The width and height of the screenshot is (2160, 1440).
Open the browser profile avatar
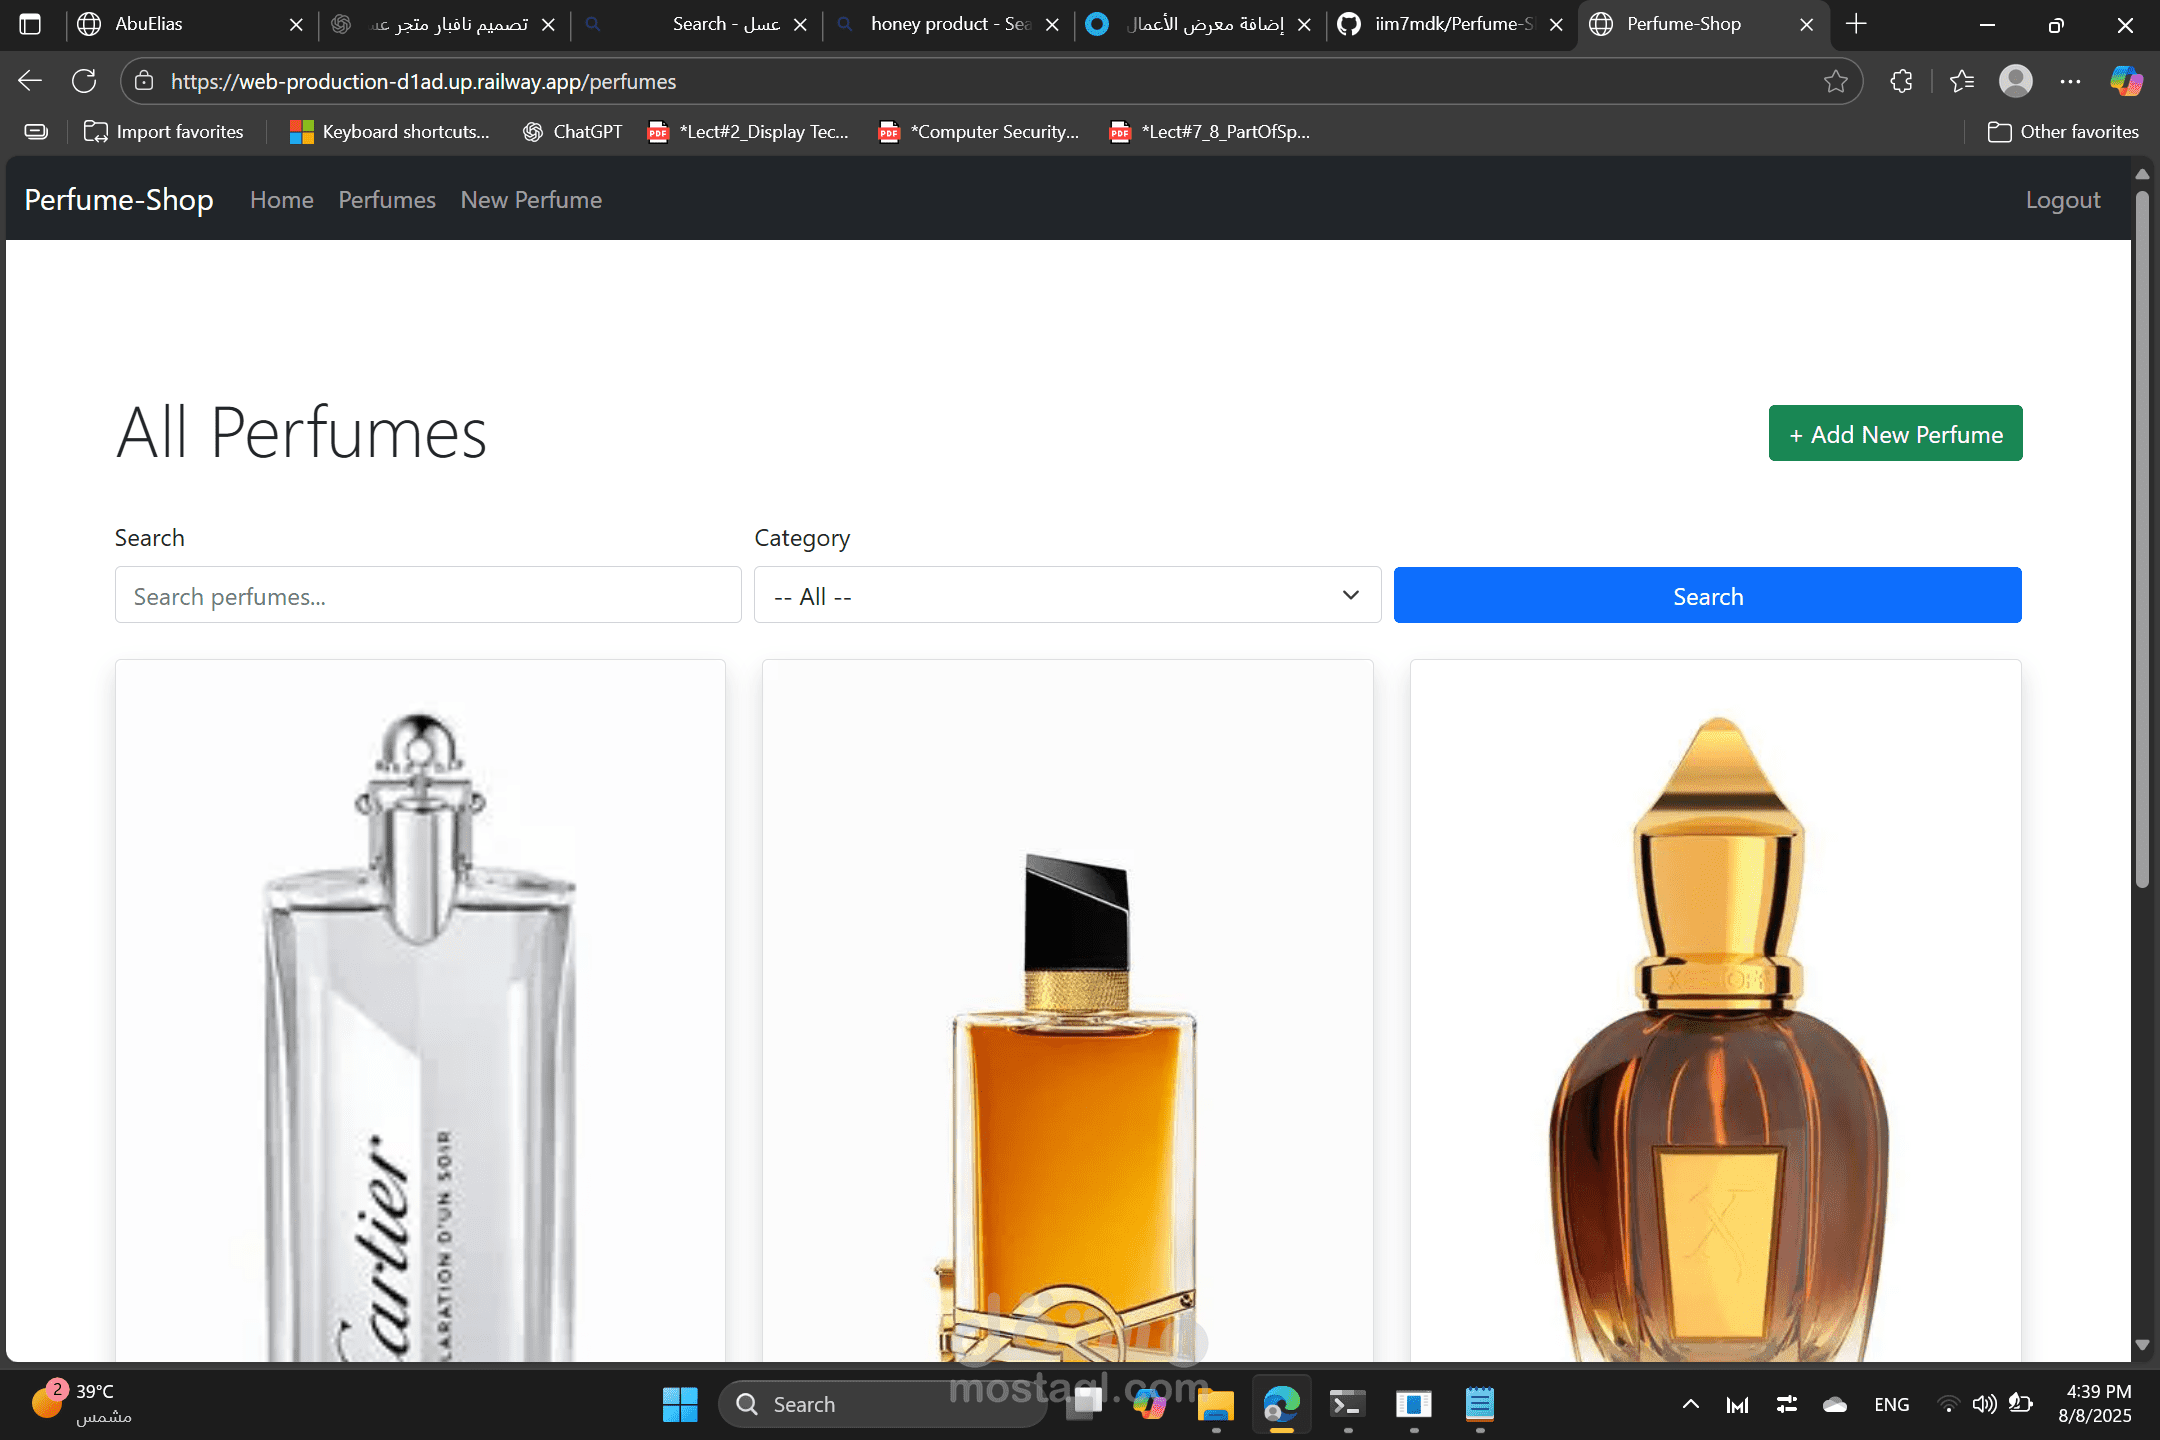coord(2016,81)
